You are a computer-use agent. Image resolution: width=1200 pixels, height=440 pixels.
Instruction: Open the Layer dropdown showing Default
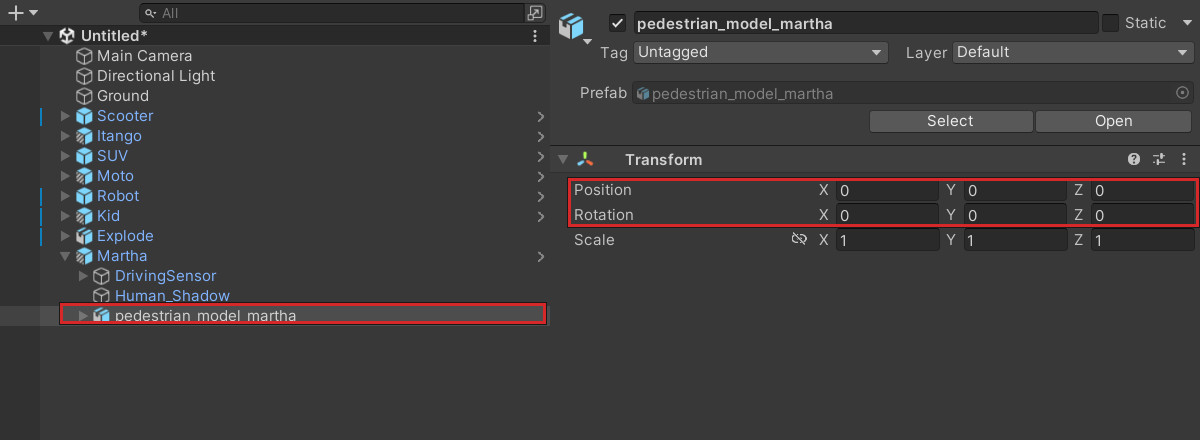[1073, 52]
